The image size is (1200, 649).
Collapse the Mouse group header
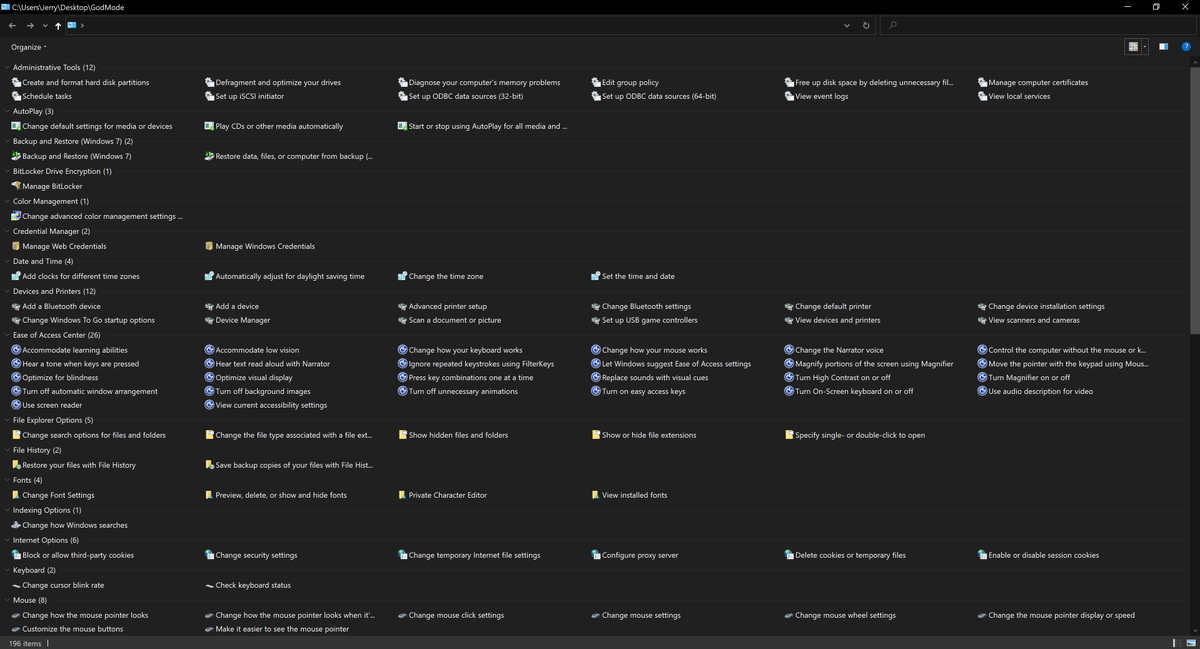[x=7, y=601]
